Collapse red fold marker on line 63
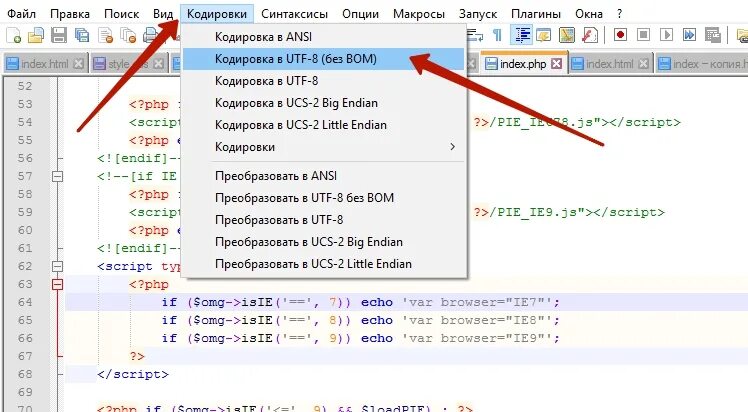This screenshot has height=412, width=748. point(57,285)
